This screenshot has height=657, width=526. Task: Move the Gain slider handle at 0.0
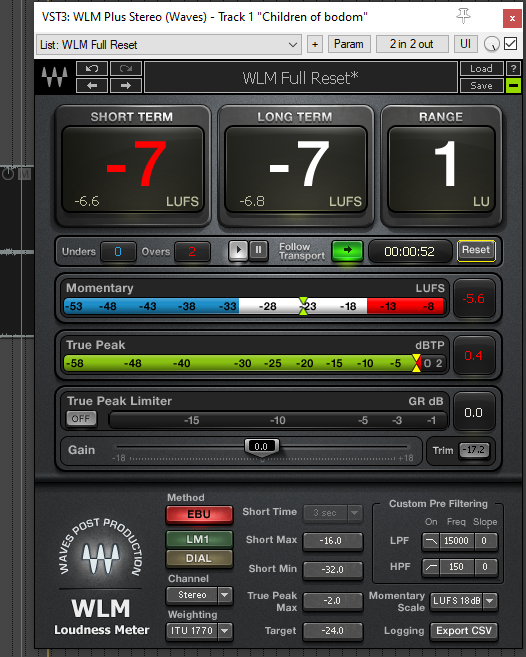point(261,447)
